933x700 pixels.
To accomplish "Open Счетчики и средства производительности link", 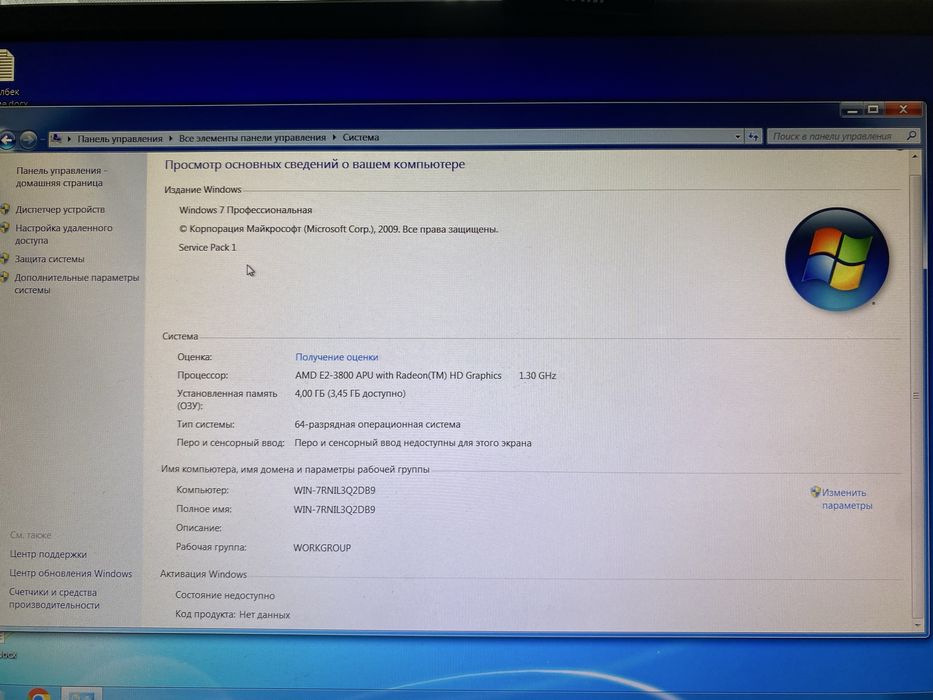I will coord(54,599).
